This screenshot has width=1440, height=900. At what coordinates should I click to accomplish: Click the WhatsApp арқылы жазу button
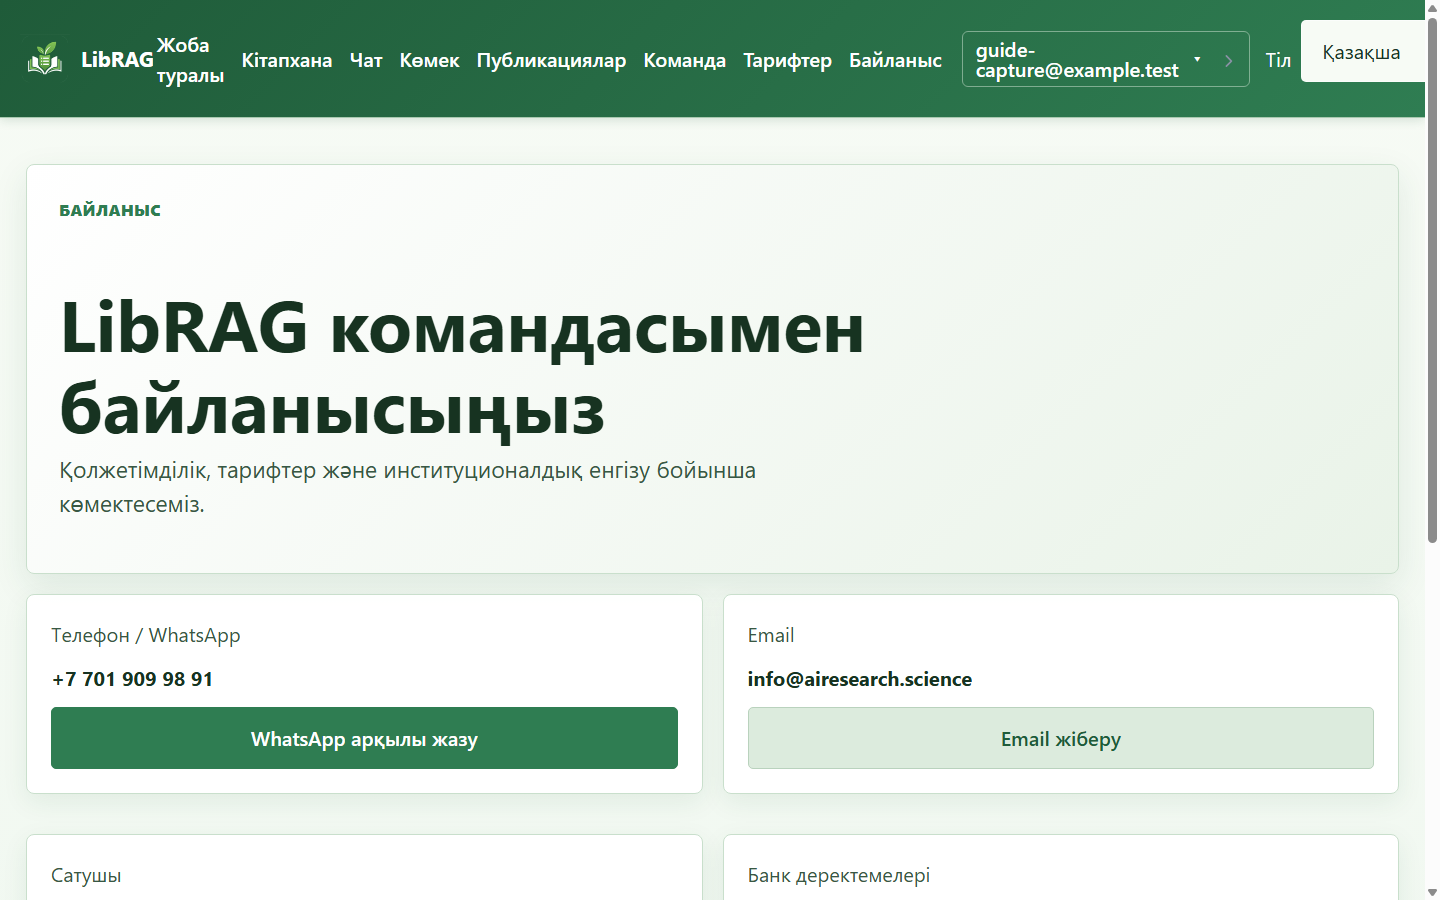[x=364, y=738]
